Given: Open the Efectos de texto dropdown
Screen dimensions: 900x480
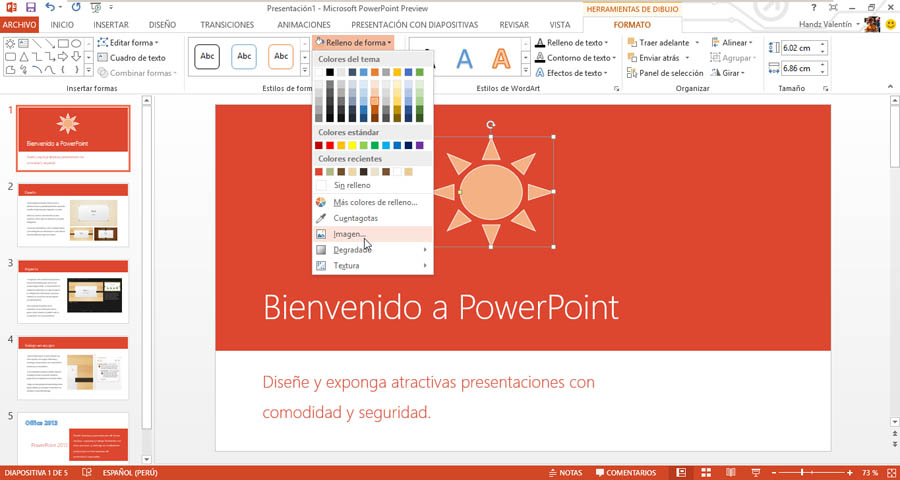Looking at the screenshot, I should point(575,73).
